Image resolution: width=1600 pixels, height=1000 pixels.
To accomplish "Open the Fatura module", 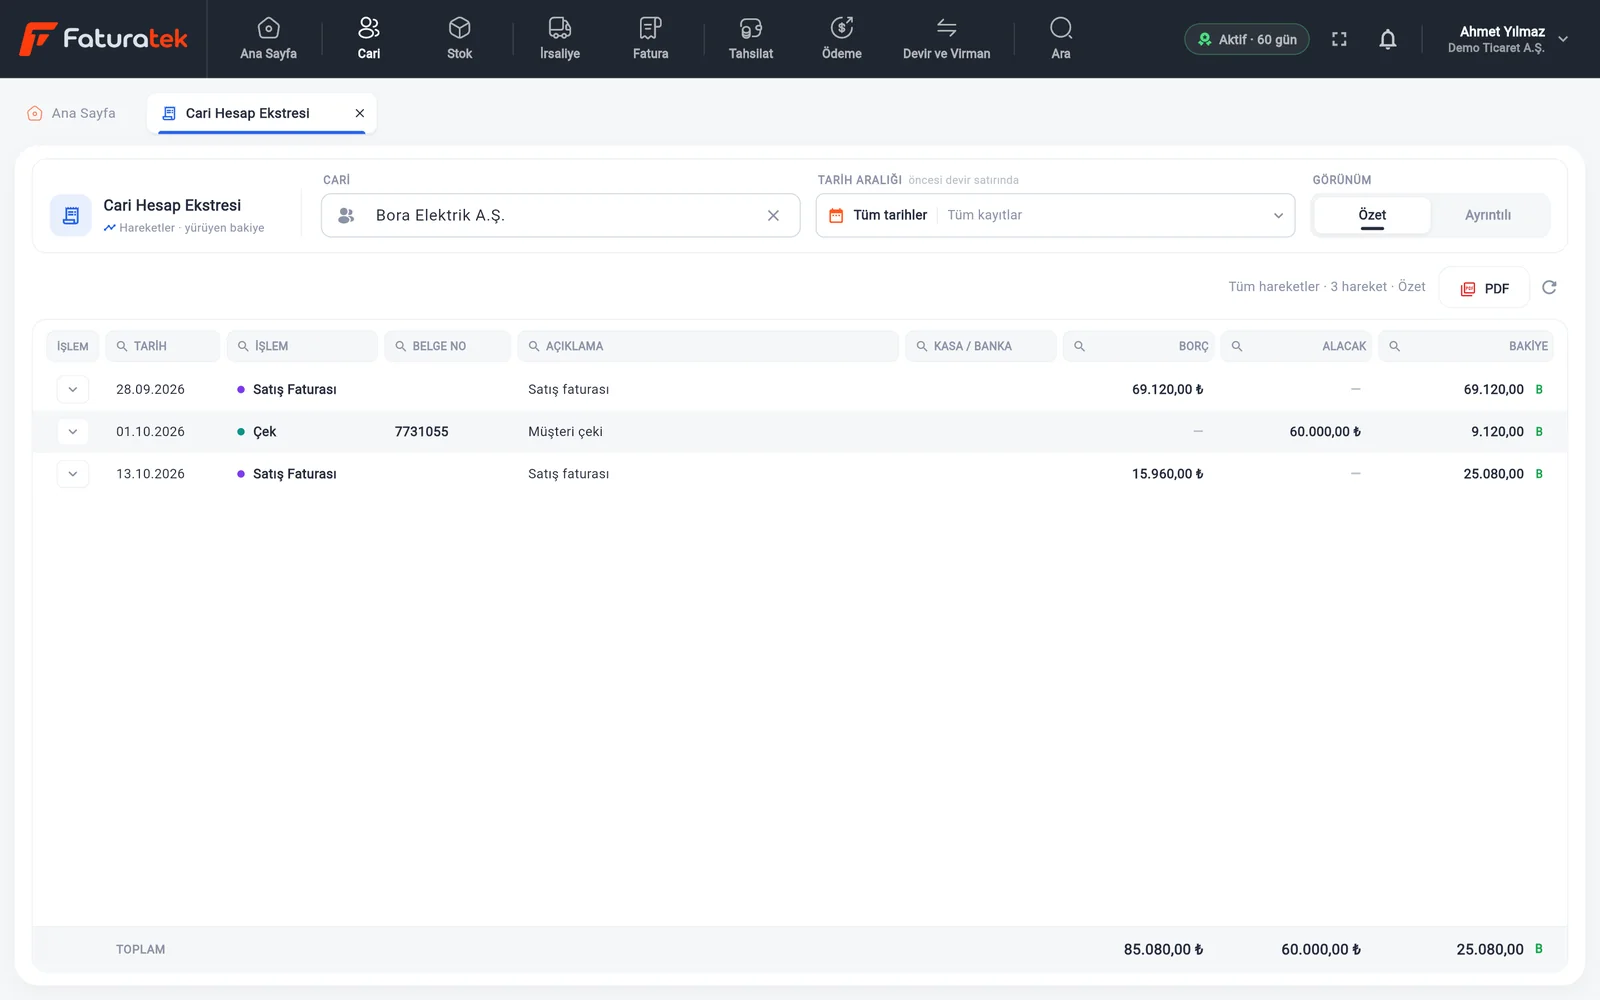I will coord(650,39).
